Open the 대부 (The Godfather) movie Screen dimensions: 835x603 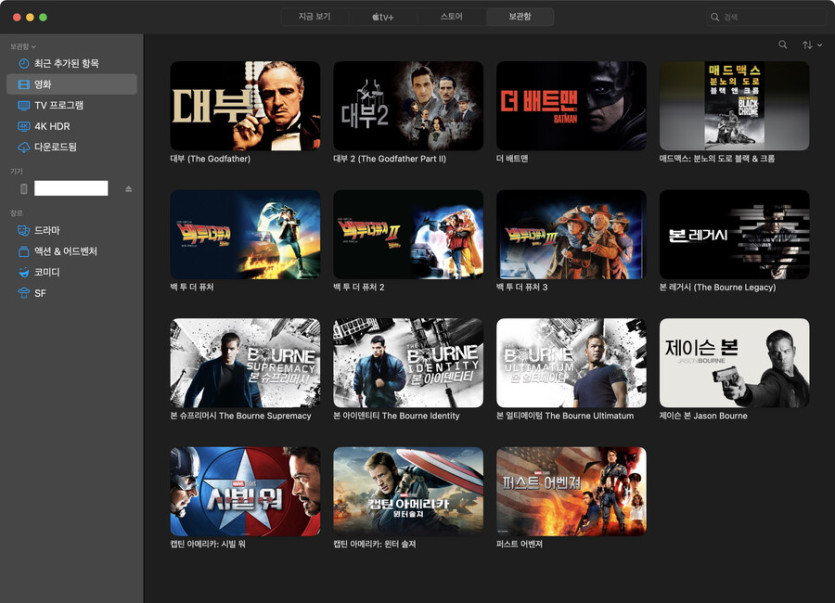point(245,105)
